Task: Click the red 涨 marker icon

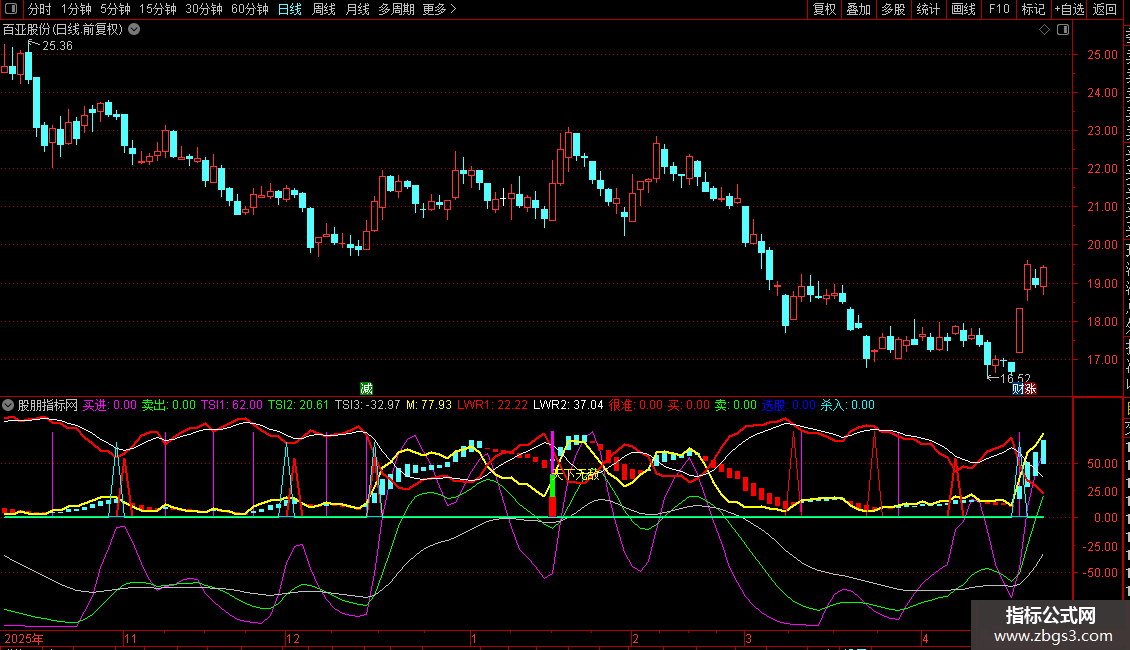Action: click(x=1031, y=389)
